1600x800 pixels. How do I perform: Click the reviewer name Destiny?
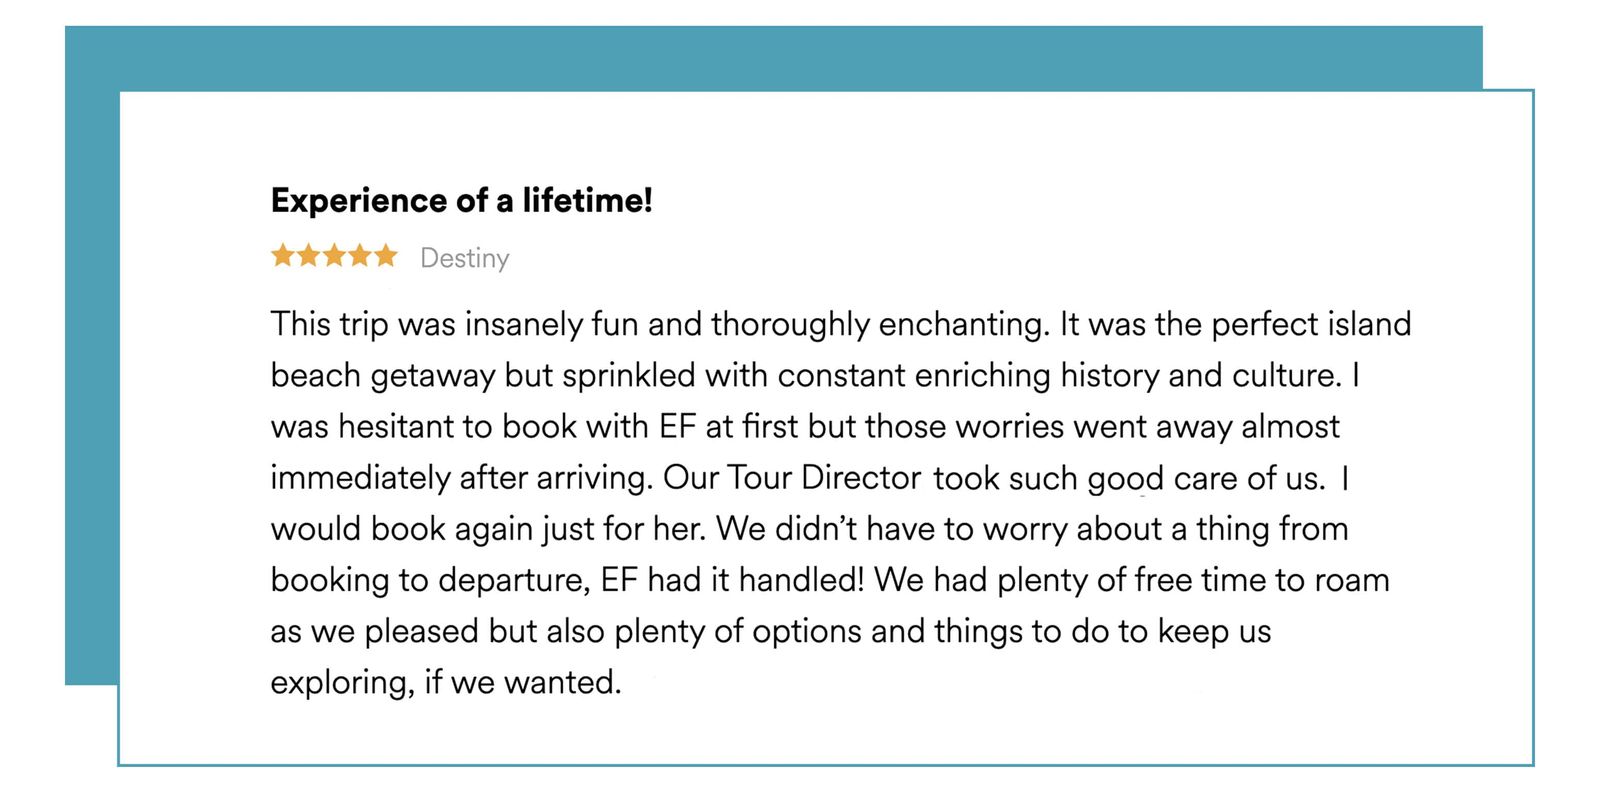(x=465, y=258)
